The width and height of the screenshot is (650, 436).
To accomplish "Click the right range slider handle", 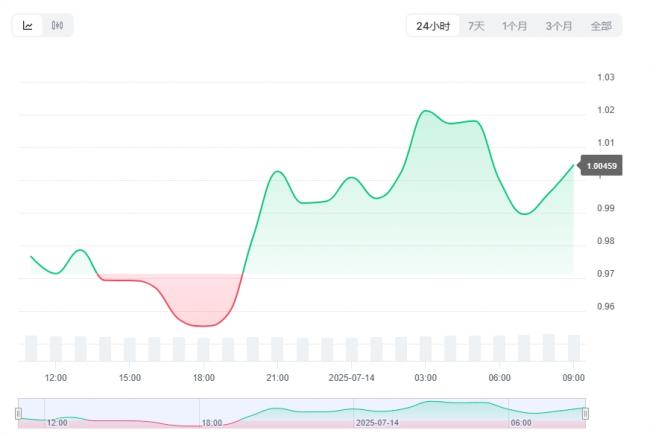I will [585, 413].
